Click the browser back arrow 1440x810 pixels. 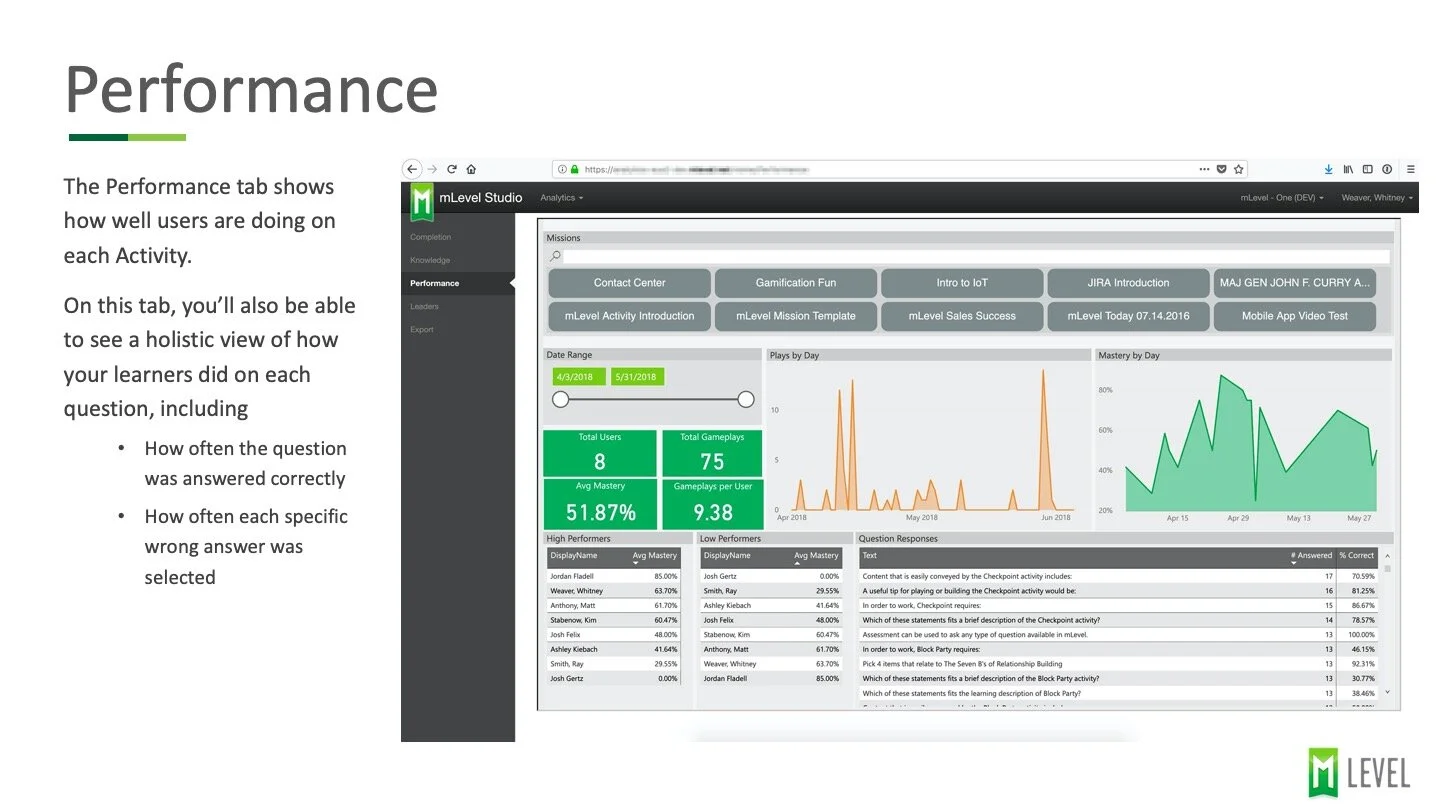[x=412, y=169]
